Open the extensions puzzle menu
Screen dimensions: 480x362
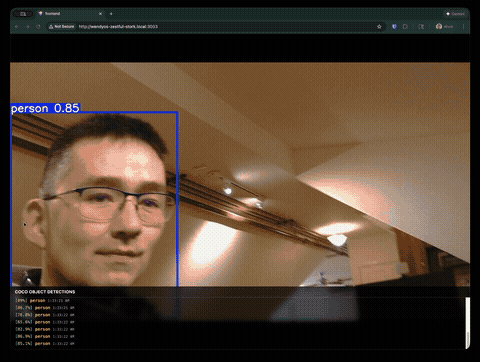pos(405,26)
